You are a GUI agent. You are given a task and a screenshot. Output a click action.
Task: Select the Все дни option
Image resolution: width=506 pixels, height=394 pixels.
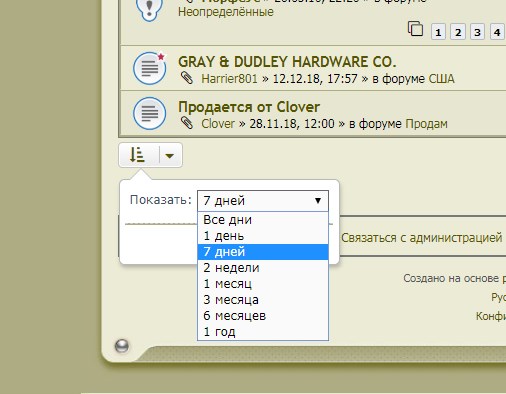click(263, 220)
